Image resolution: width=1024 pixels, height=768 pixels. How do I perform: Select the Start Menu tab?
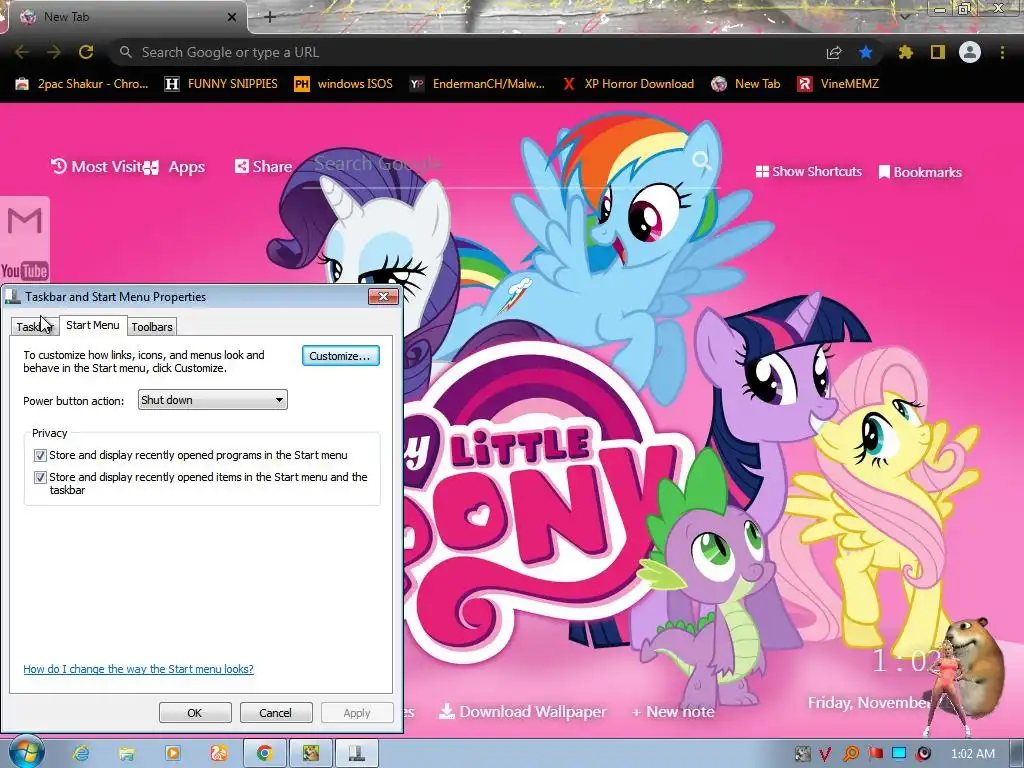(x=93, y=325)
